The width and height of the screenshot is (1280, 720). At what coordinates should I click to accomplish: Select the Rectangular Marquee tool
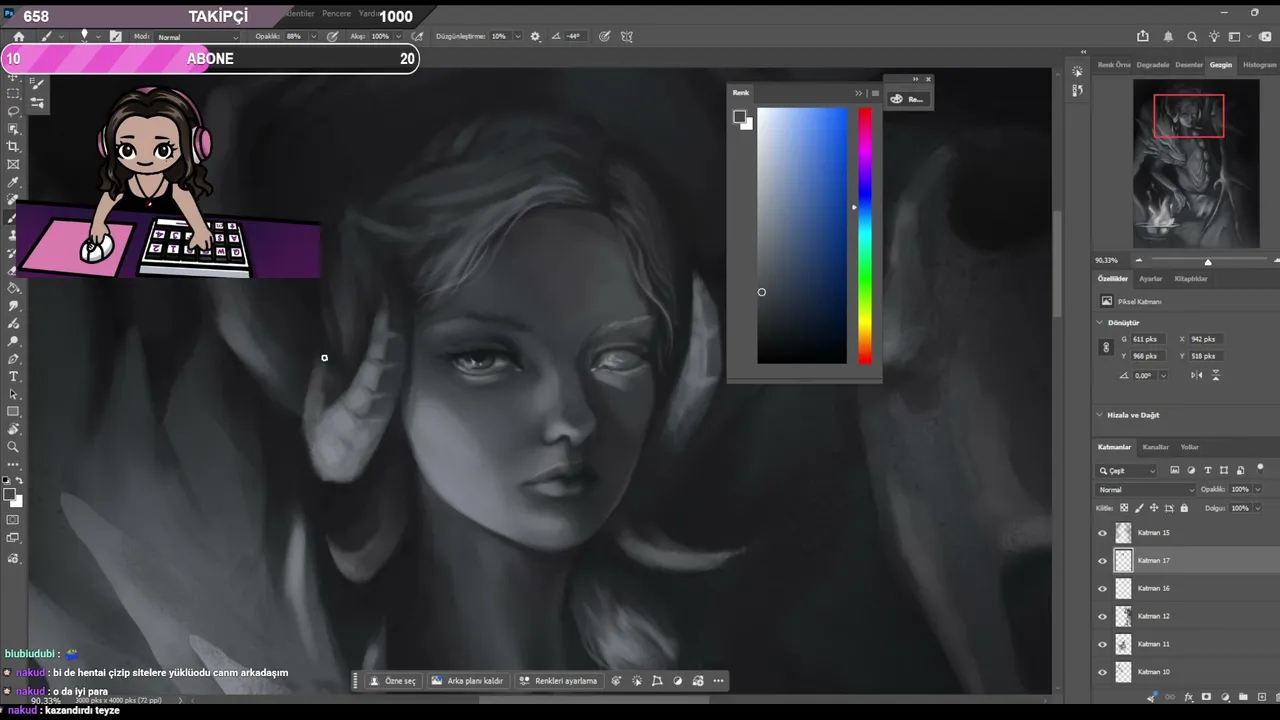[14, 93]
